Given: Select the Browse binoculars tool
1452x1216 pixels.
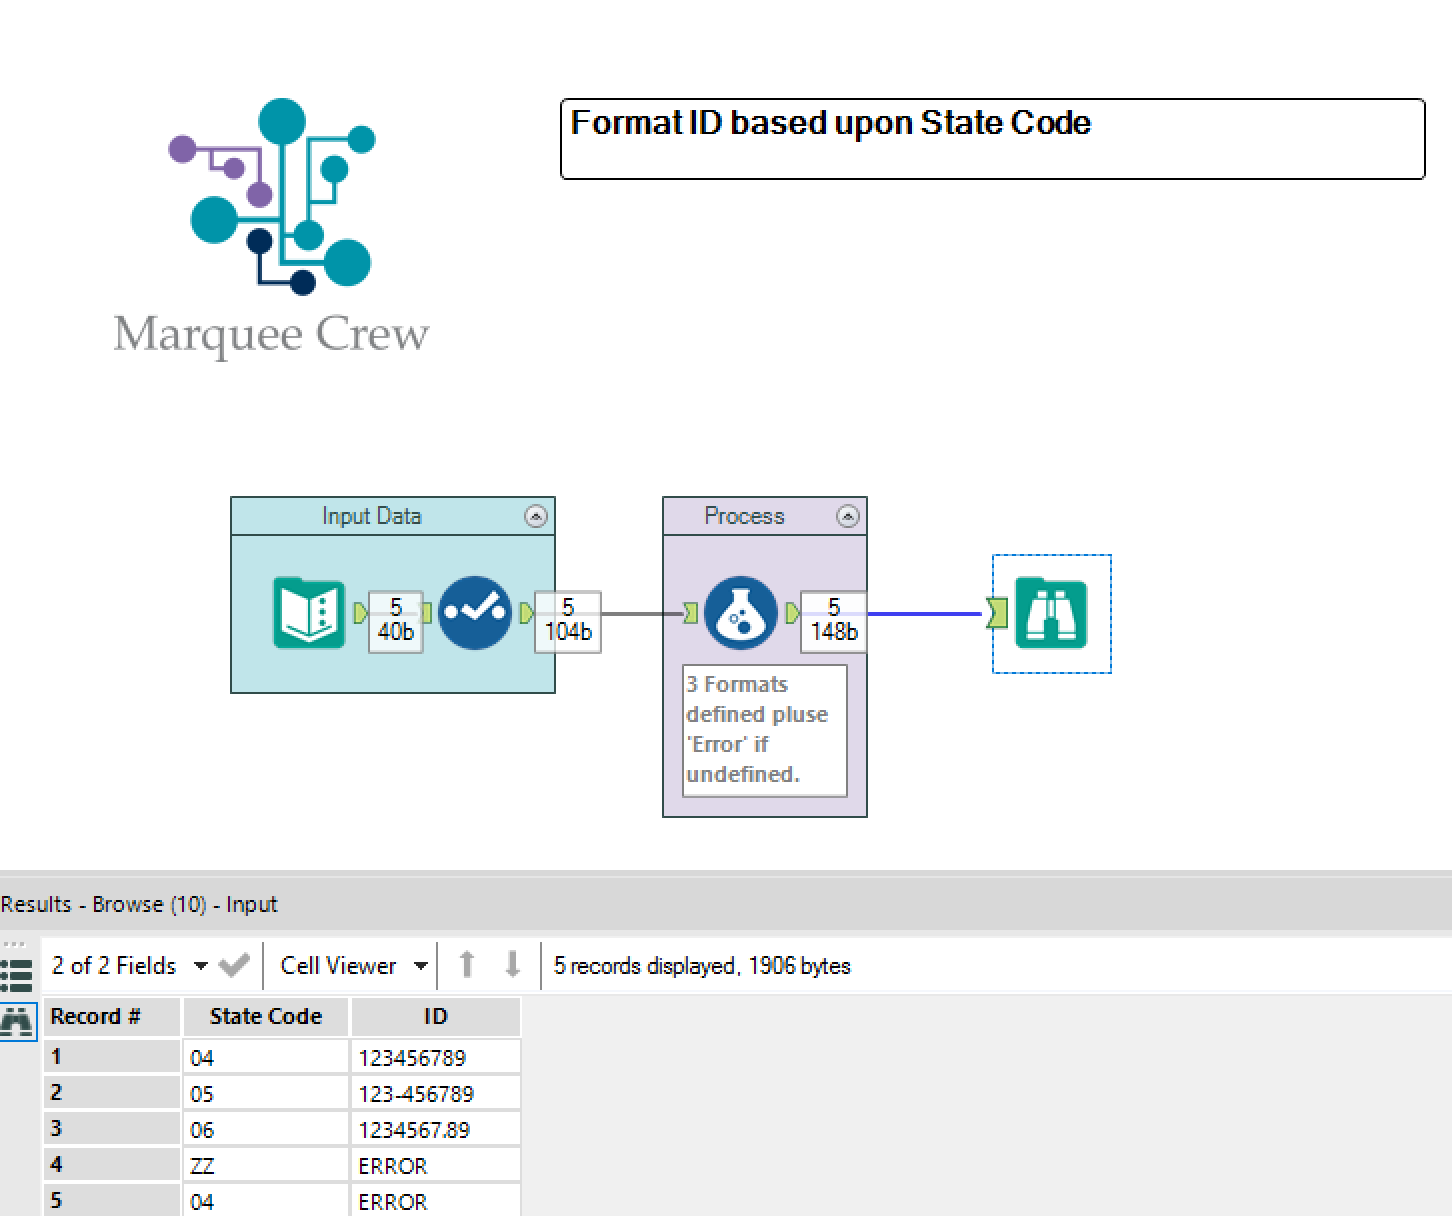Looking at the screenshot, I should 1050,613.
